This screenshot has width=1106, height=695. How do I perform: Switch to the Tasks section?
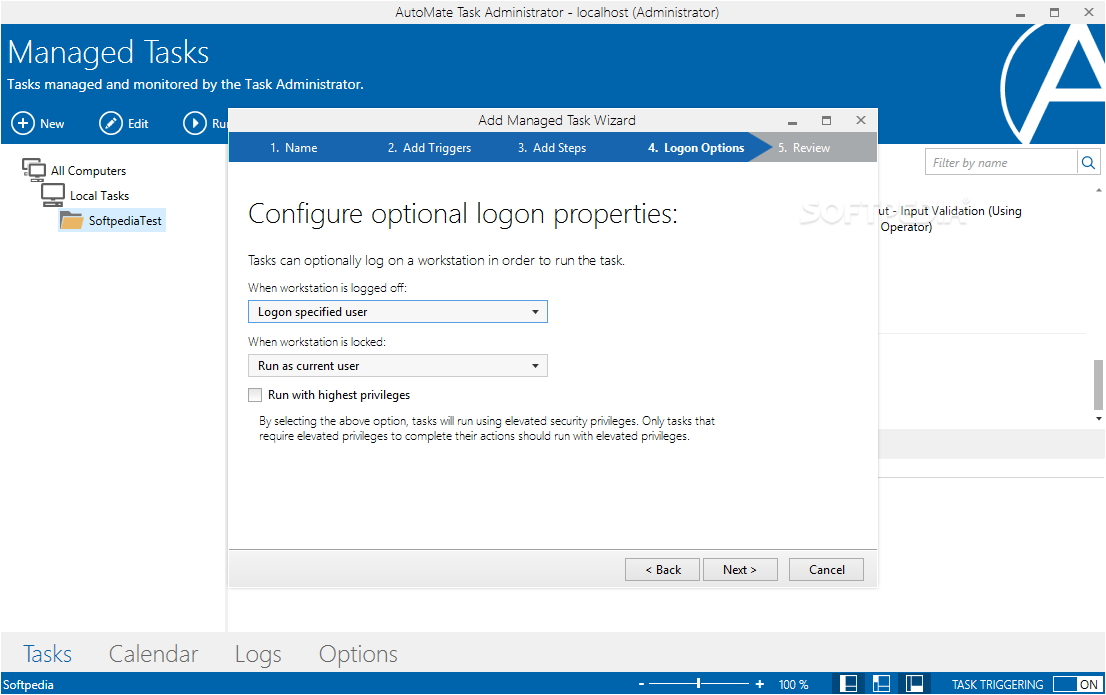click(x=47, y=654)
